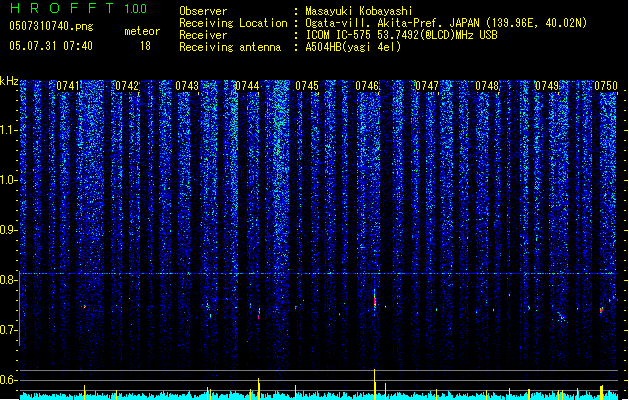Click the 1.1 frequency axis label

tap(8, 130)
